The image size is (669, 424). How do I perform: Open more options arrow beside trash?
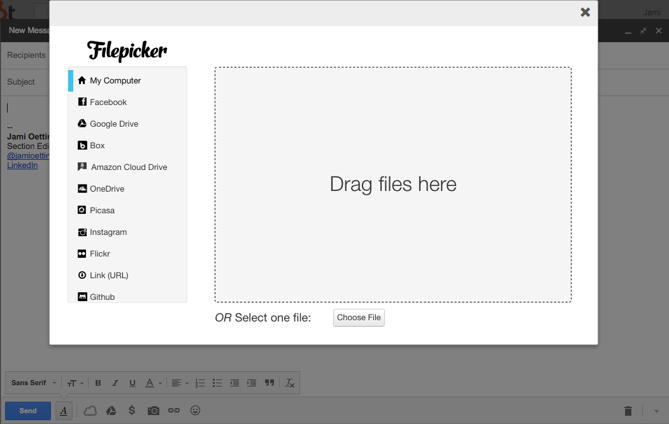(x=656, y=411)
